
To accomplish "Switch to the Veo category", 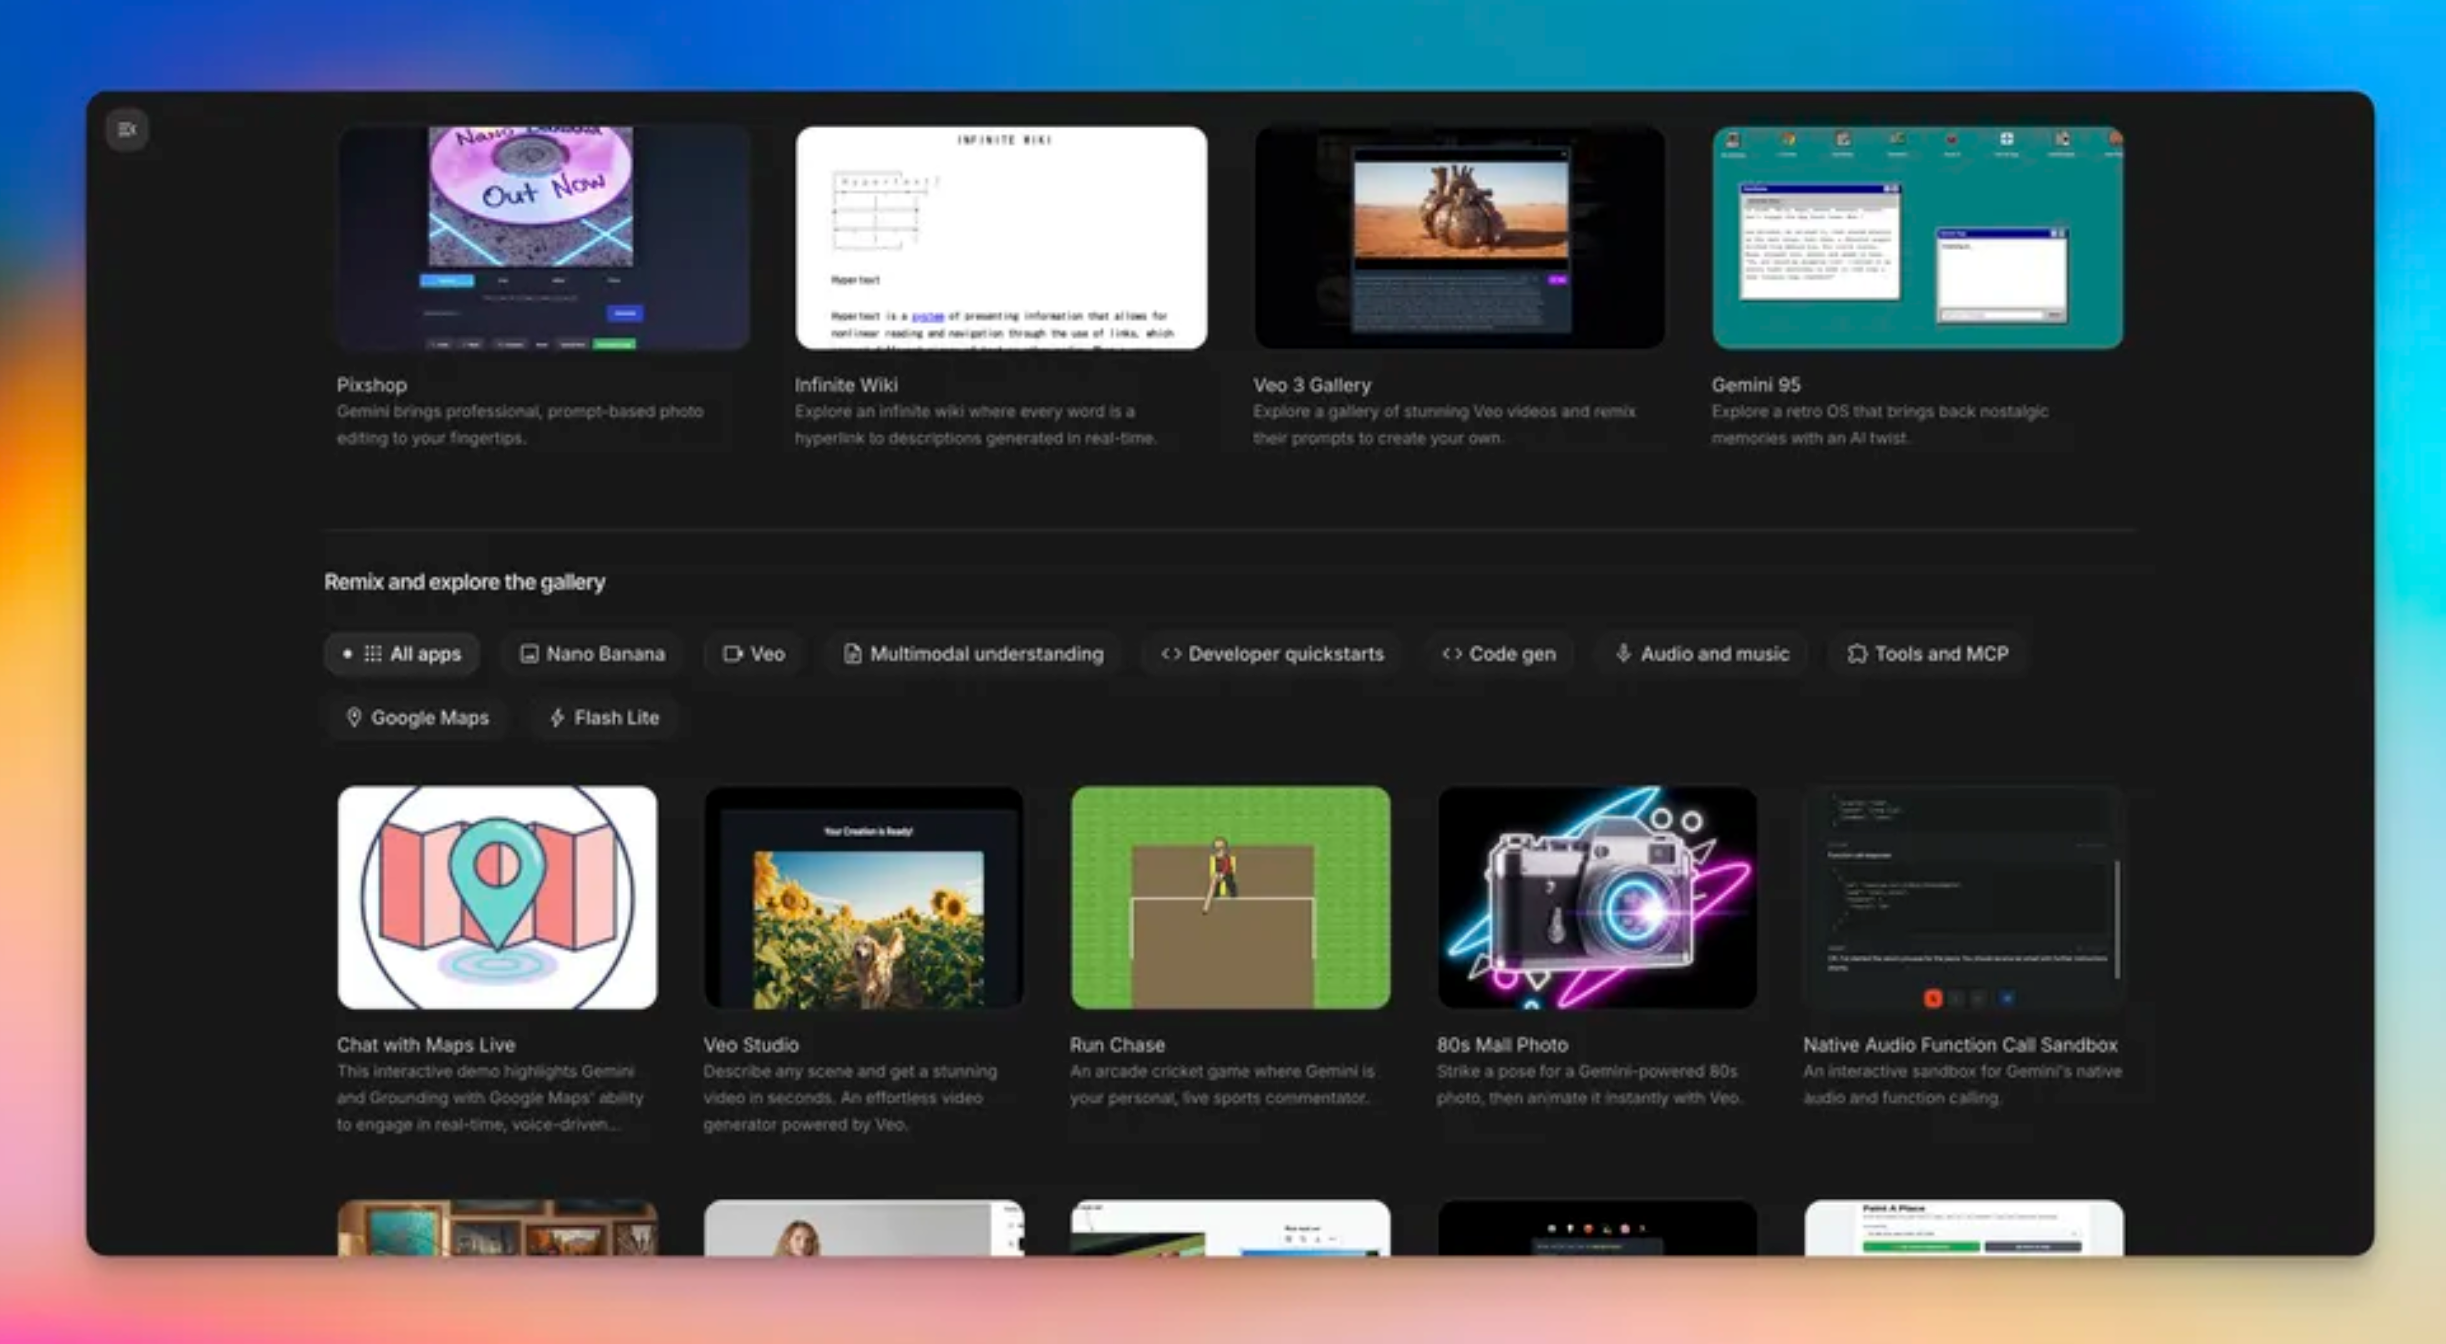I will pyautogui.click(x=754, y=653).
